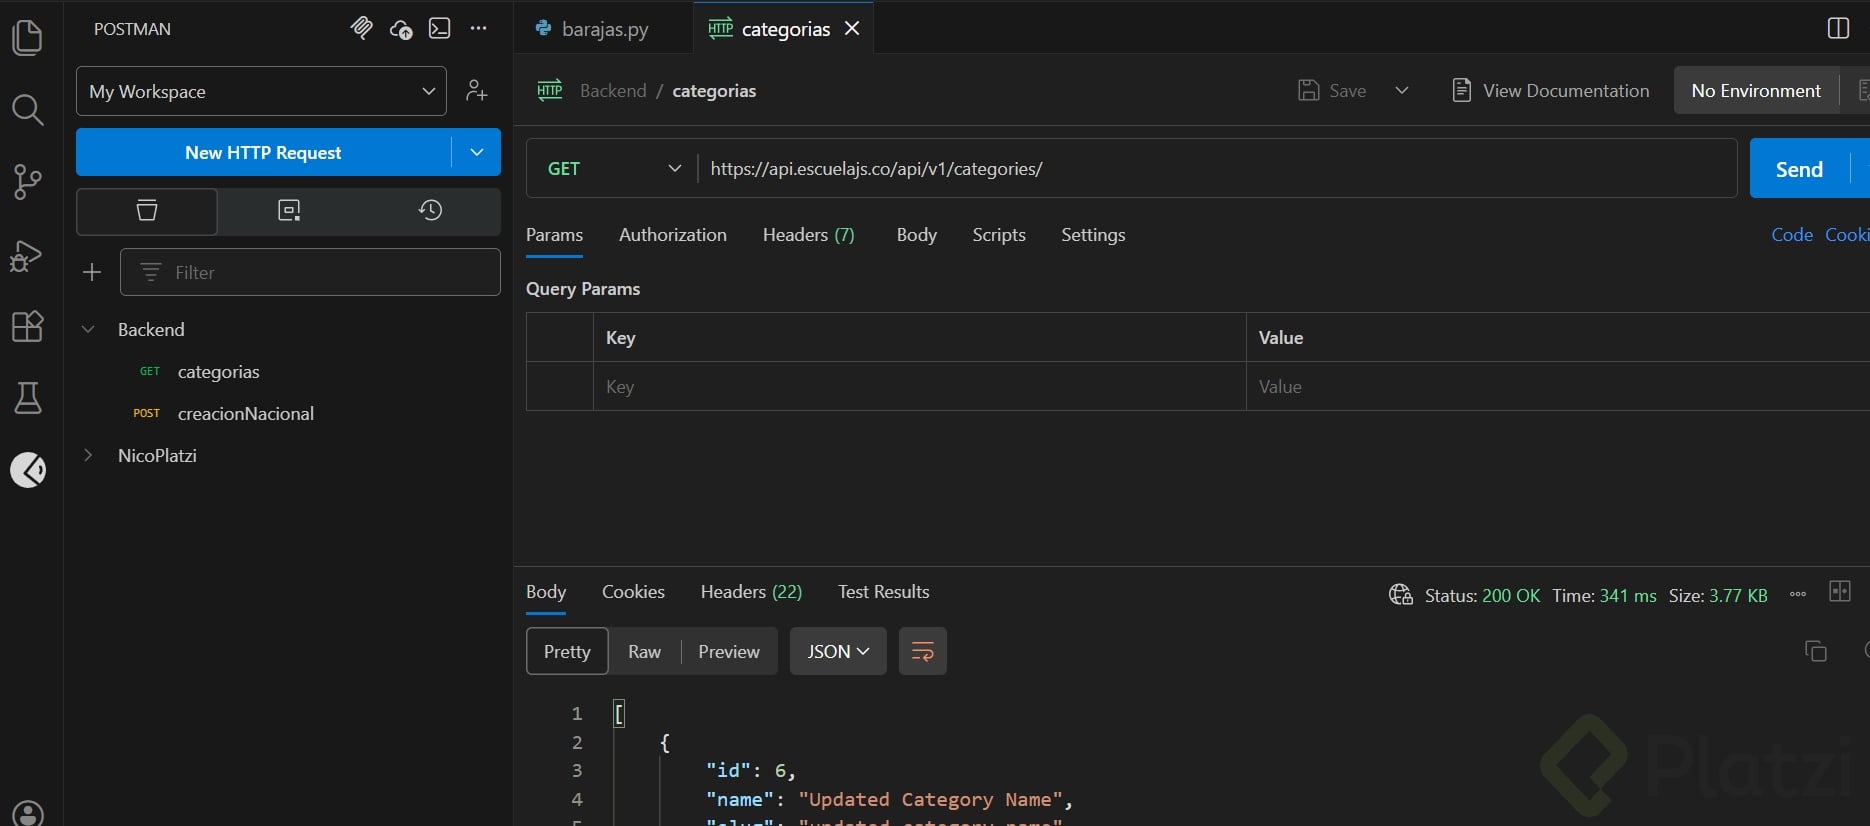Open the Source Control icon in sidebar
Image resolution: width=1870 pixels, height=826 pixels.
pyautogui.click(x=27, y=181)
